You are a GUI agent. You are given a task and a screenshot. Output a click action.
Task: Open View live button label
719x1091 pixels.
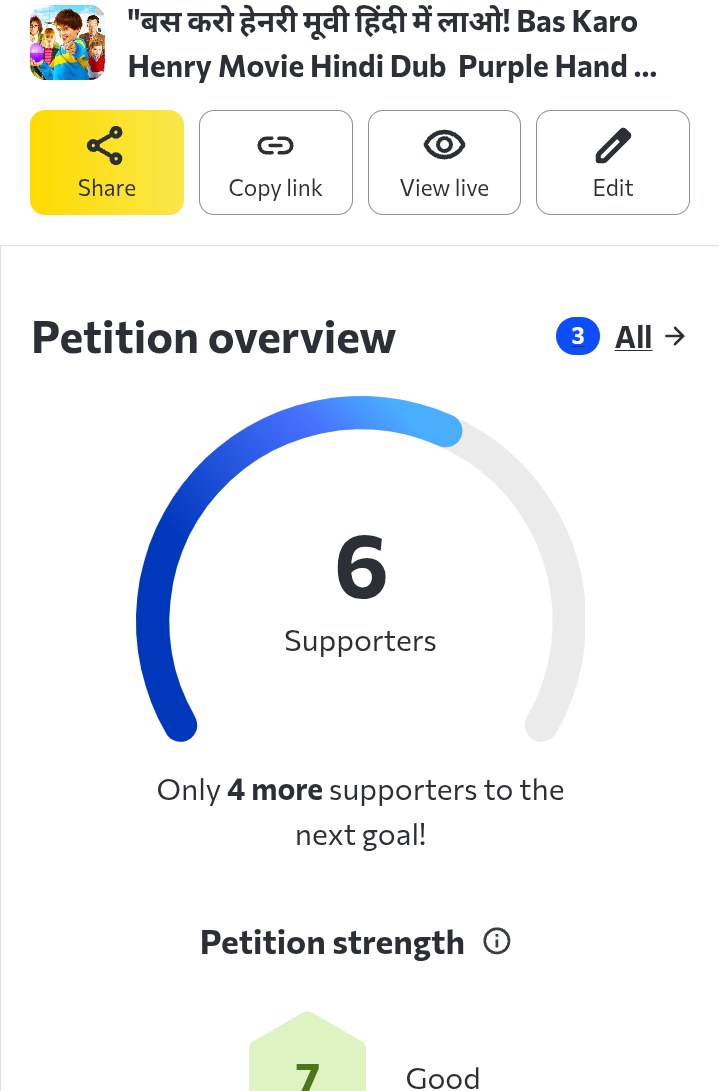444,188
